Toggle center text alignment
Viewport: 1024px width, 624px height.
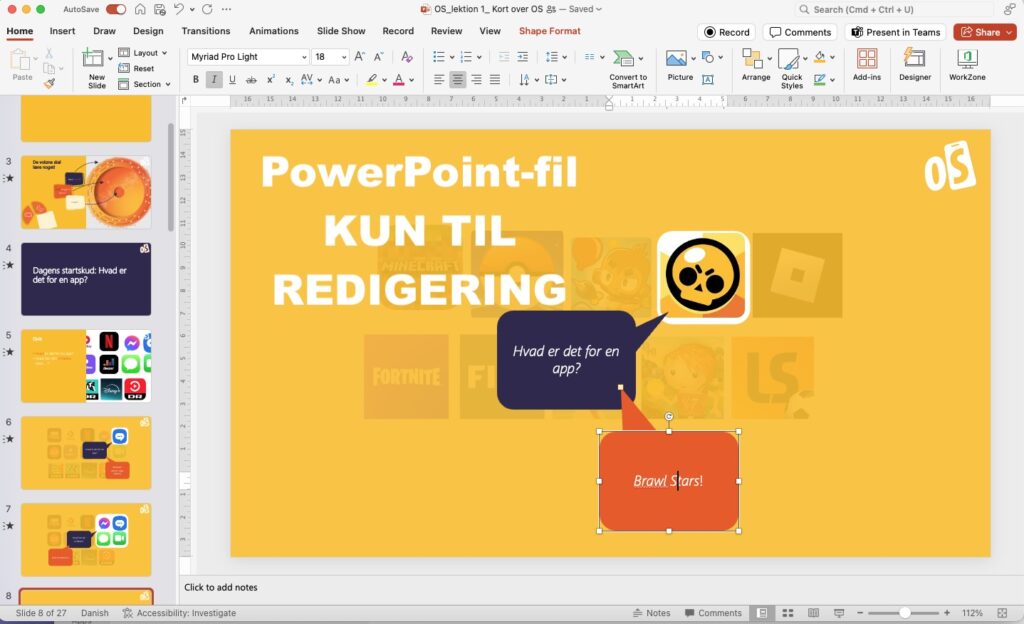(x=458, y=80)
